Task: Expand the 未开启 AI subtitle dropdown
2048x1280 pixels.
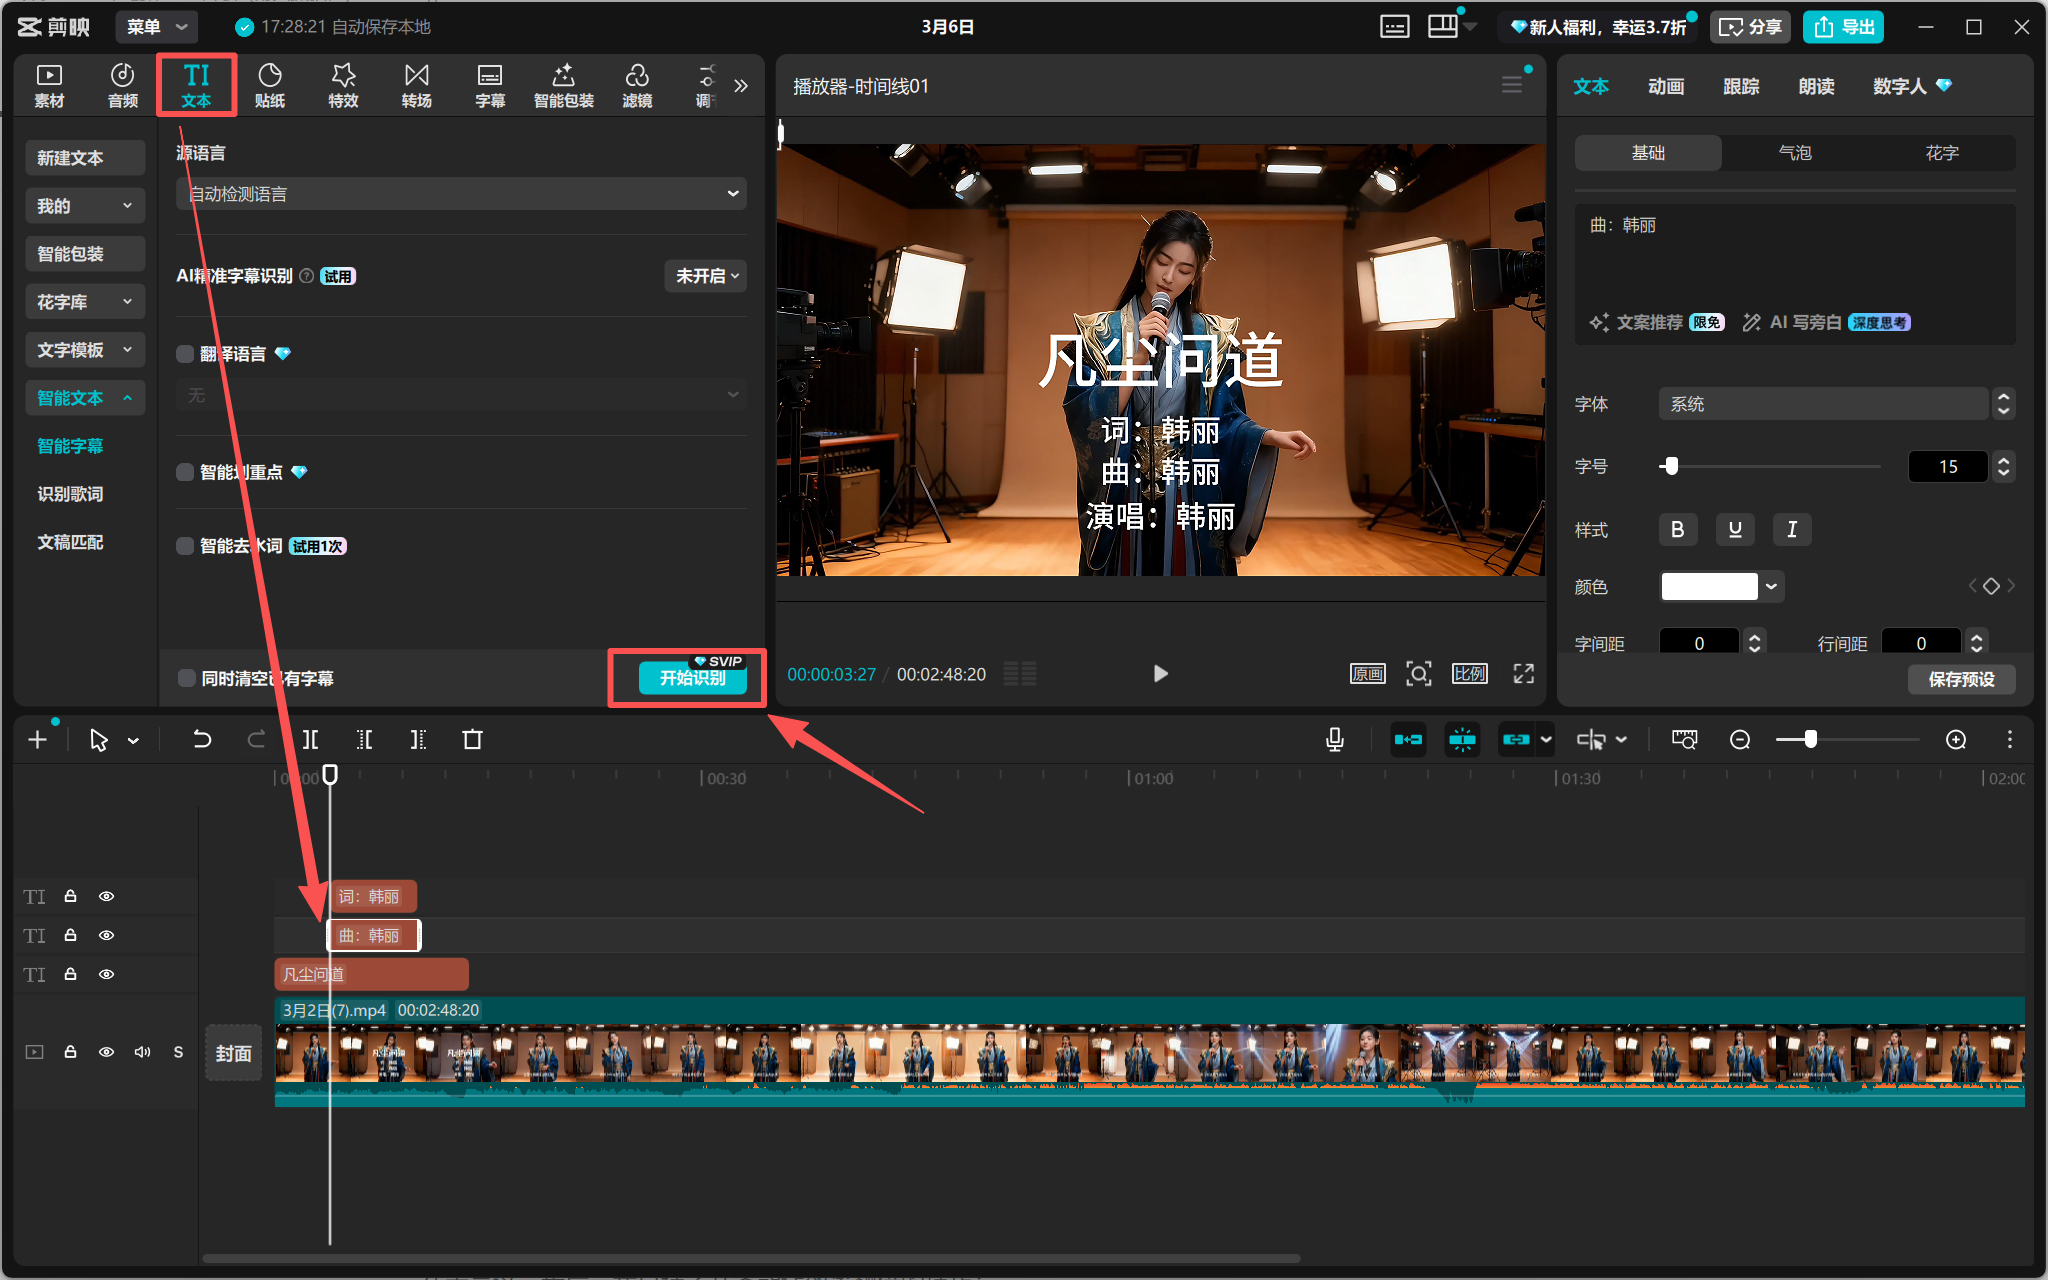Action: [x=706, y=276]
